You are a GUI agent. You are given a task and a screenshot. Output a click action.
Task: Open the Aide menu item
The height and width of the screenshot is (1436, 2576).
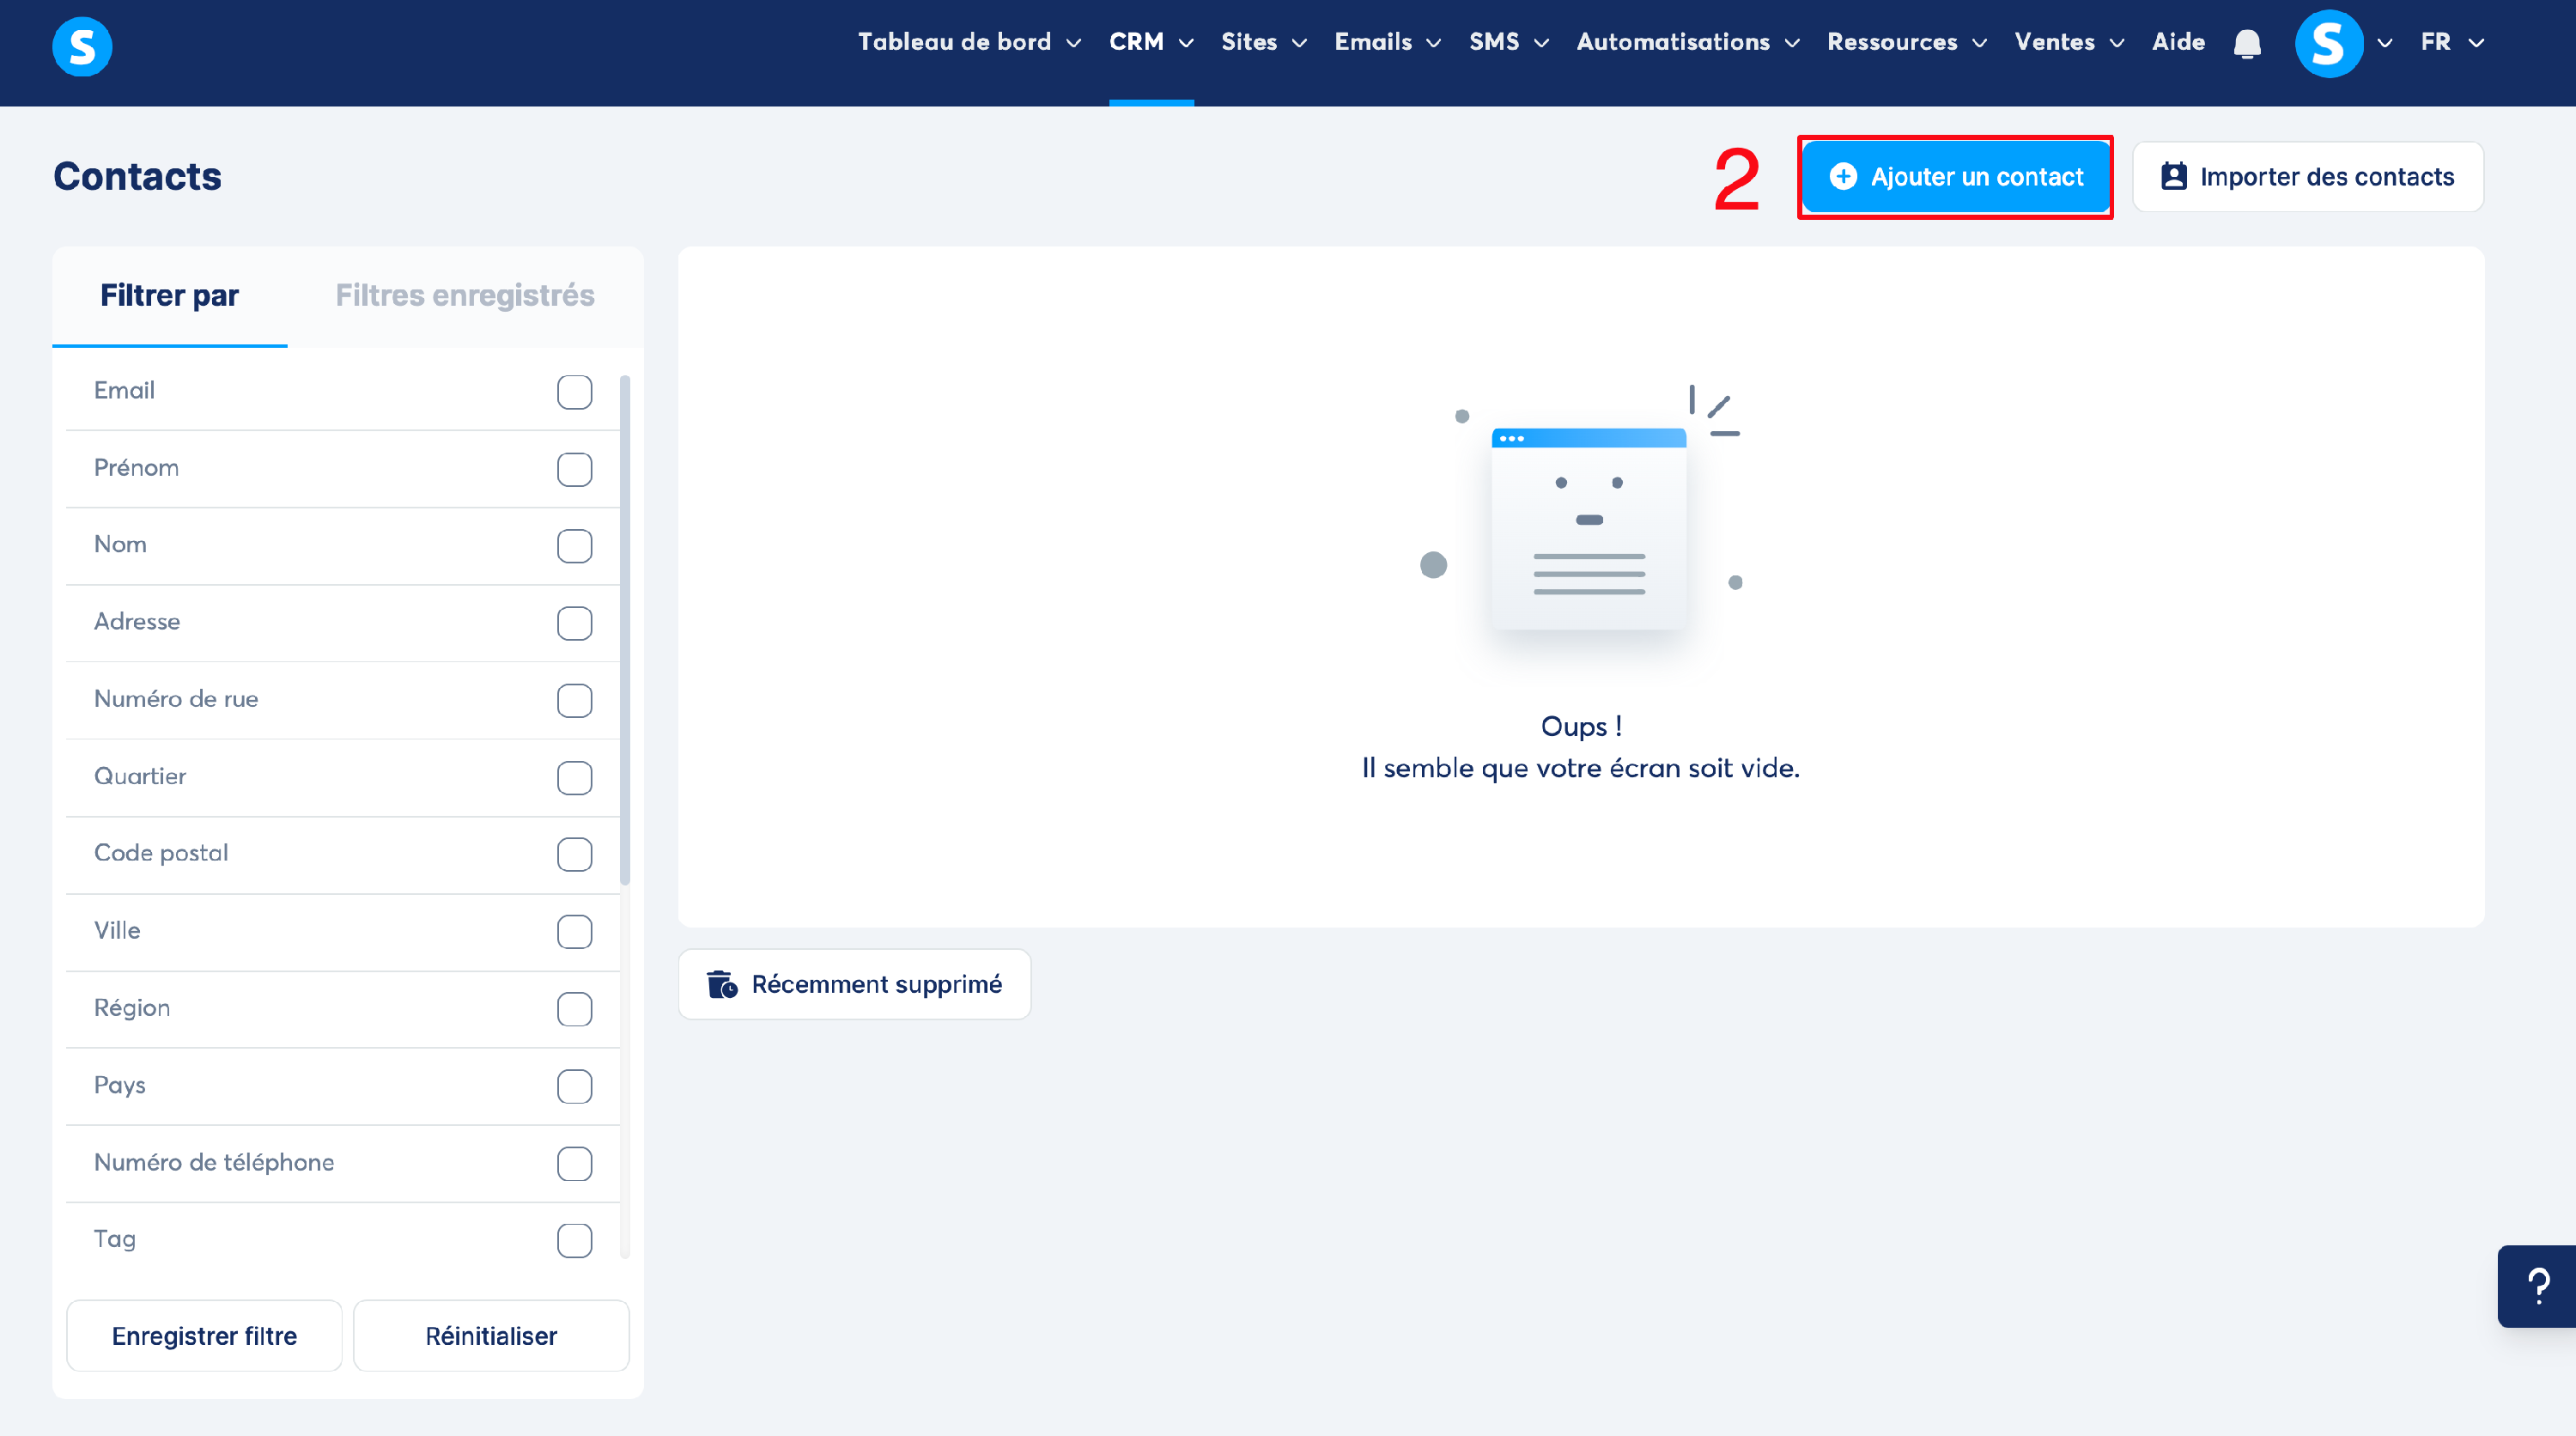coord(2178,42)
